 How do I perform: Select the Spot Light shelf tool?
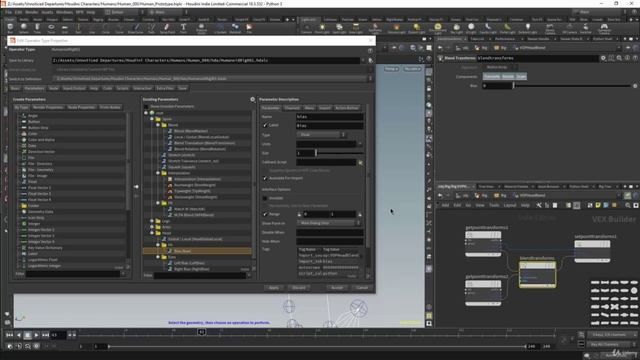click(x=339, y=28)
